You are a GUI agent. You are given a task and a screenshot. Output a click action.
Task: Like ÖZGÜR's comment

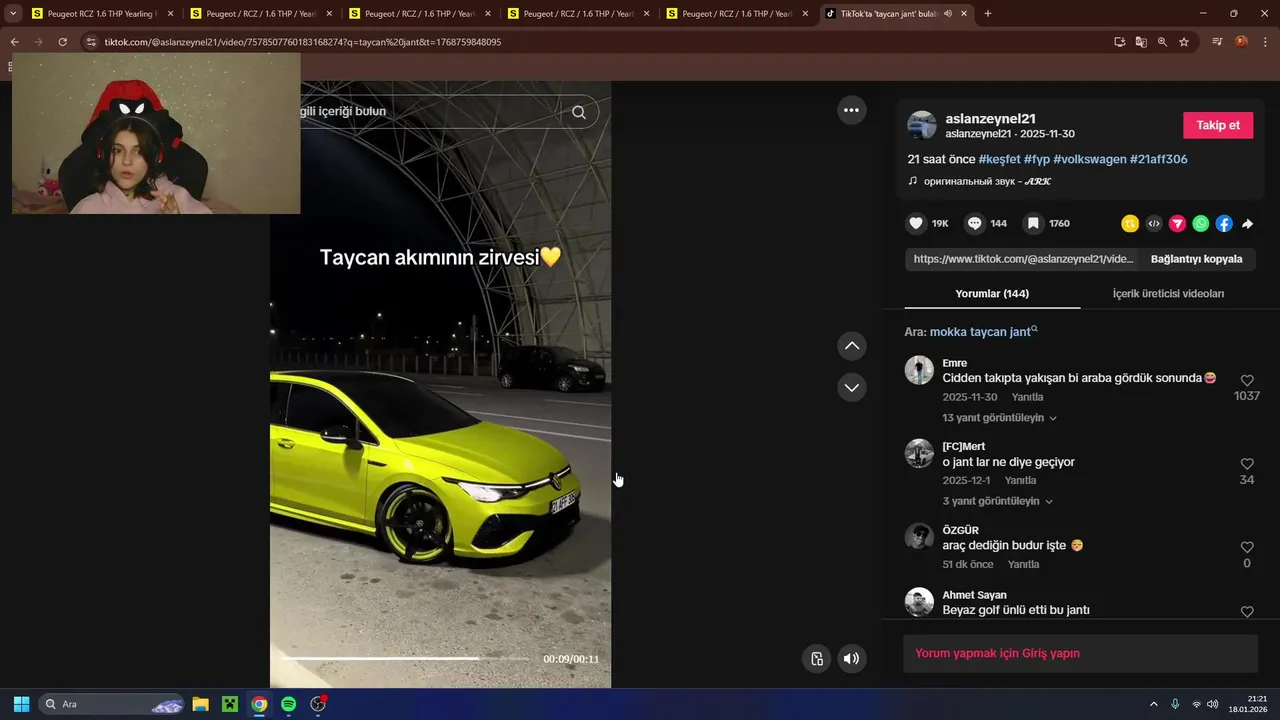(1247, 548)
